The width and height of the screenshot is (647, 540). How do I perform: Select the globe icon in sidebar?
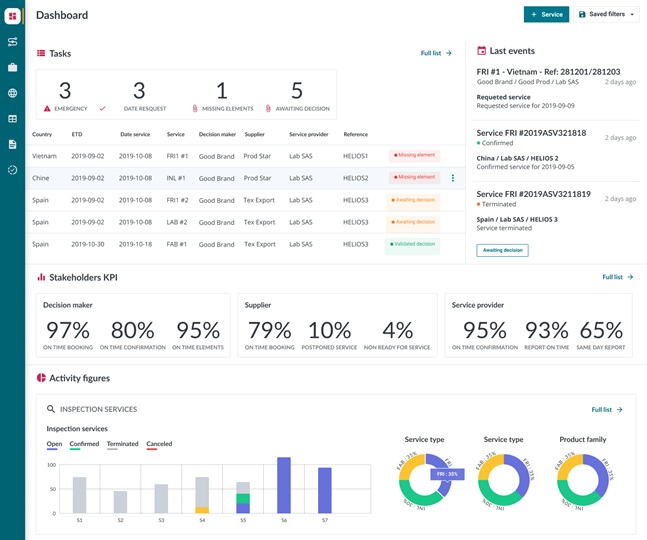click(x=12, y=93)
